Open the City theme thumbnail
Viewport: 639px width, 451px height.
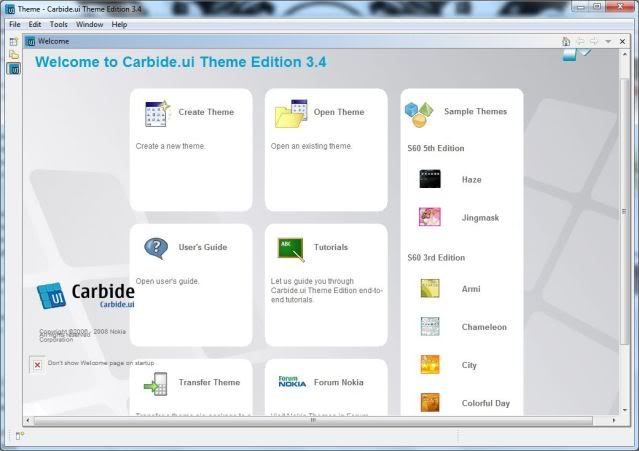430,364
